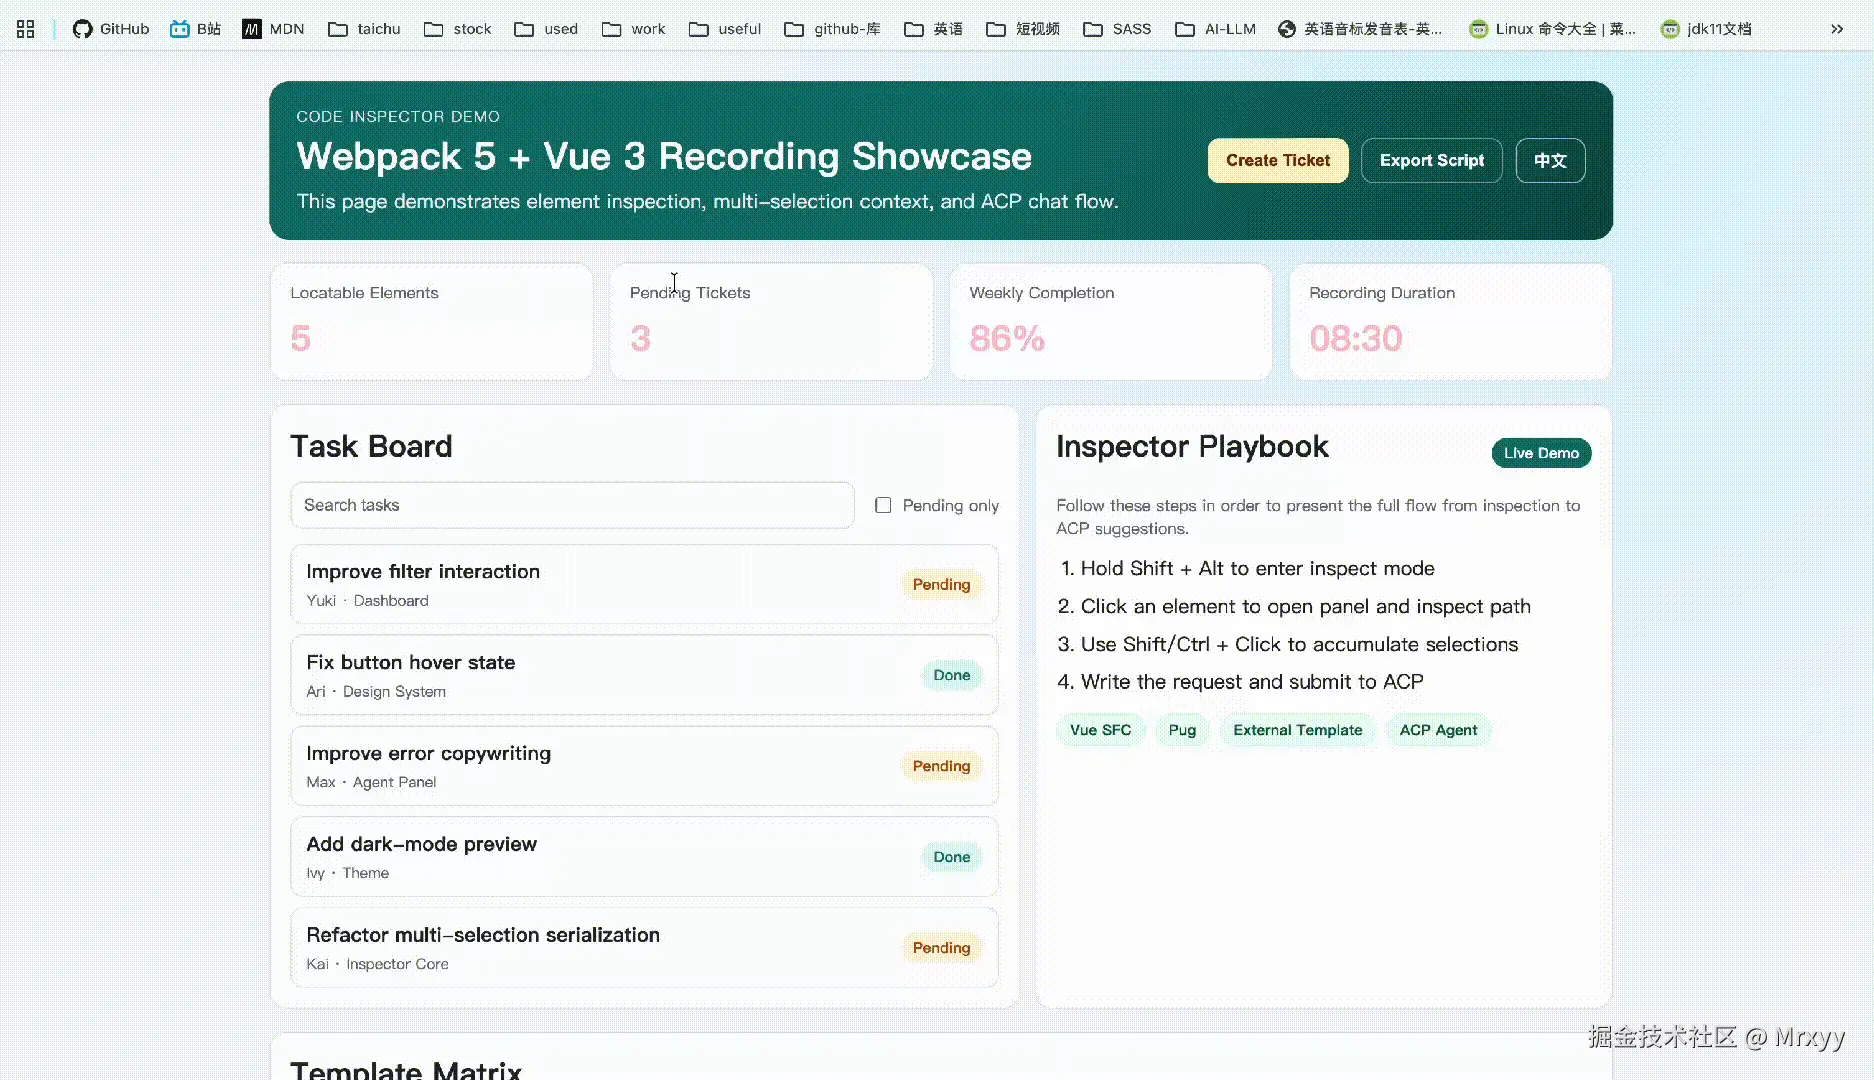Click the Live Demo badge
The image size is (1874, 1080).
pos(1541,453)
